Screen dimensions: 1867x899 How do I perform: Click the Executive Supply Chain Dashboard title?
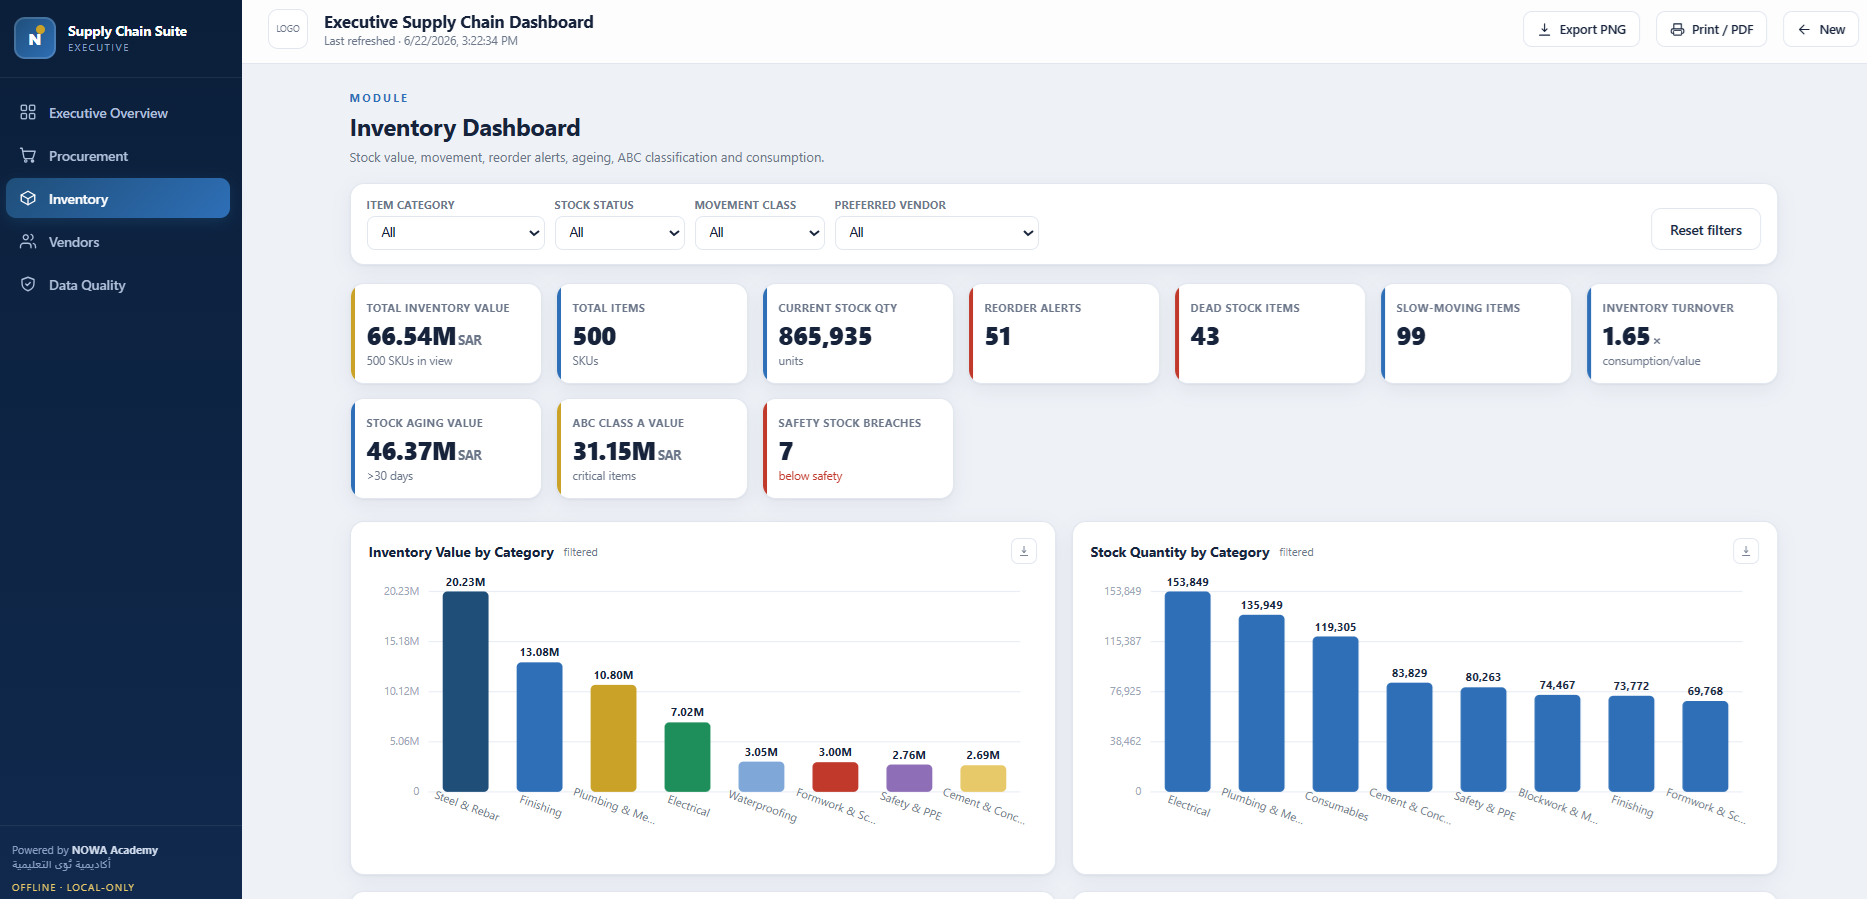click(x=459, y=22)
